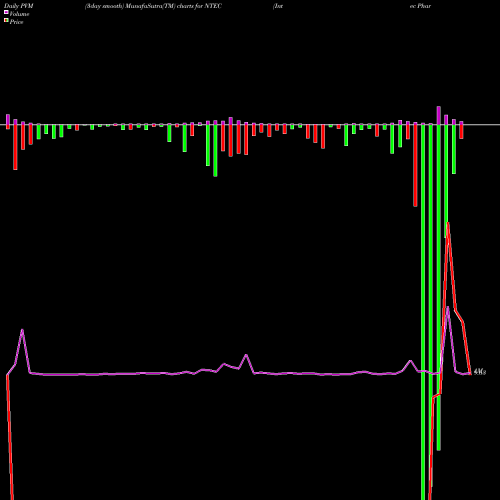Select the 'Price' legend label

(16, 22)
